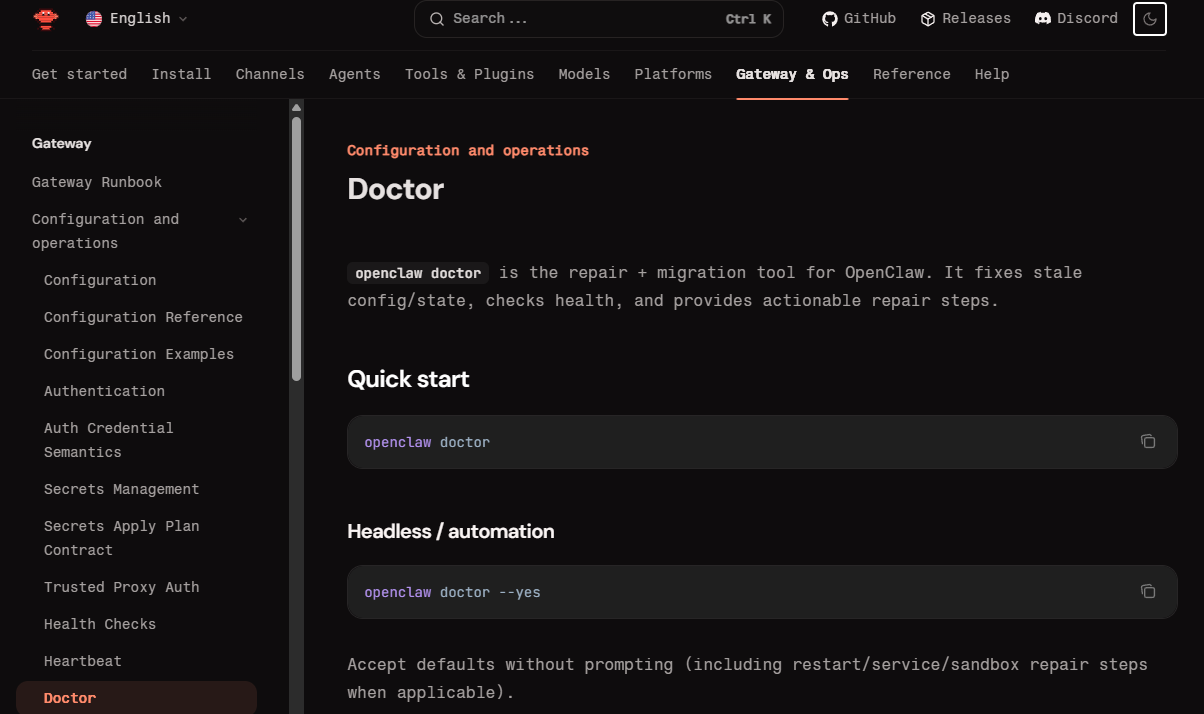The width and height of the screenshot is (1204, 714).
Task: Select the Gateway & Ops tab
Action: 792,74
